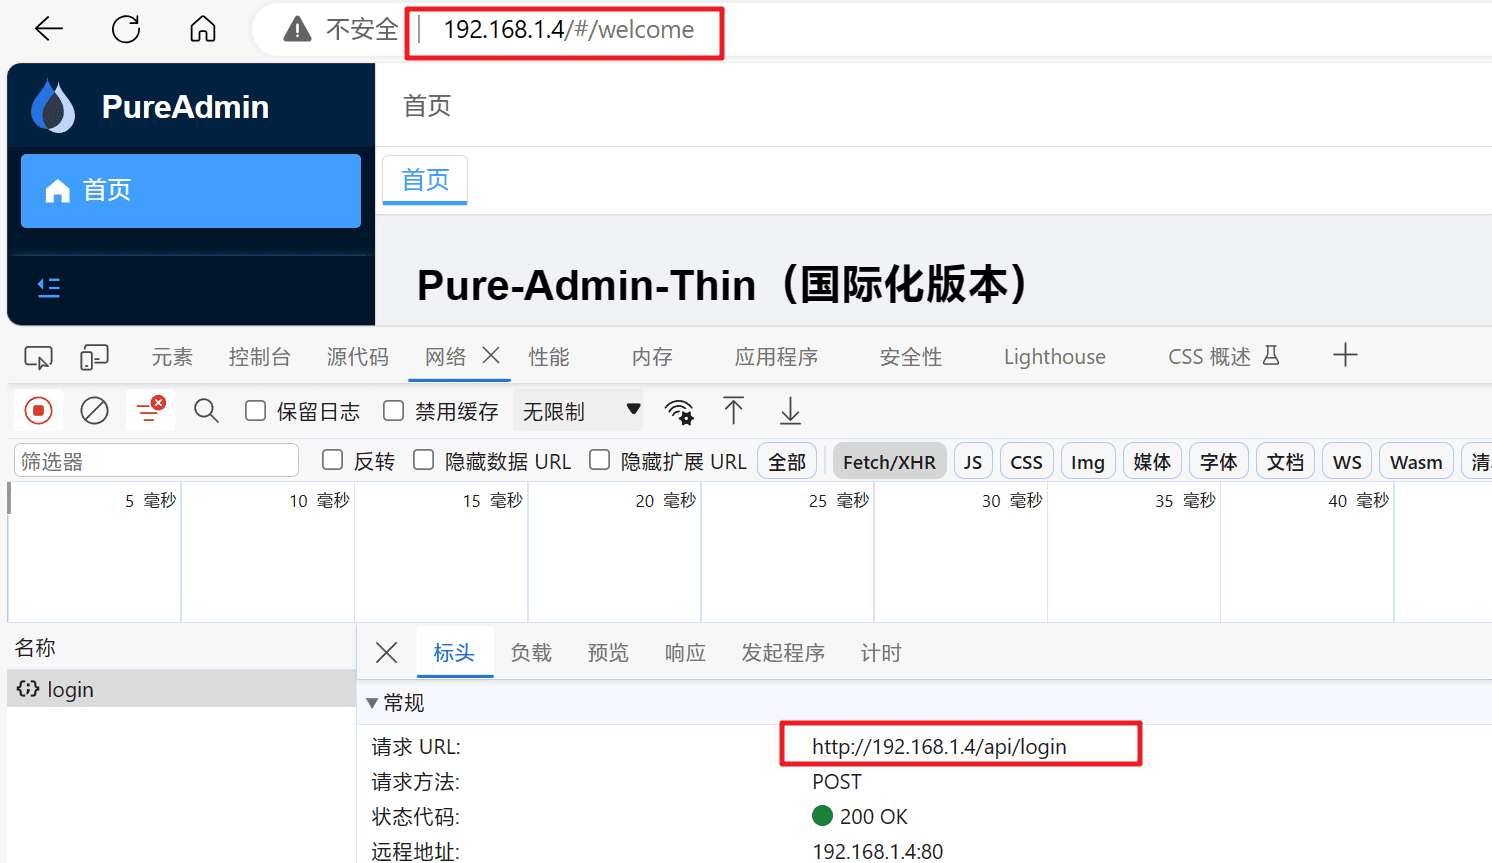Open network conditions wifi settings icon
Screen dimensions: 1492x863
click(x=679, y=411)
